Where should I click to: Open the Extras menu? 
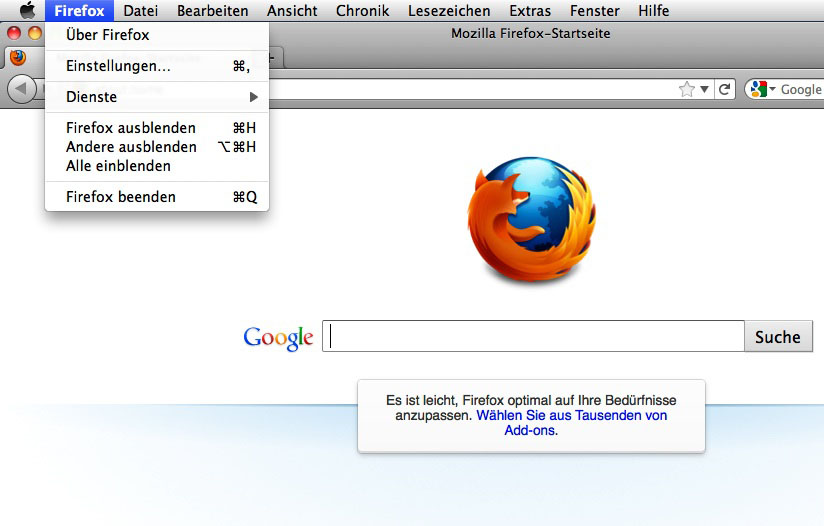pos(530,11)
